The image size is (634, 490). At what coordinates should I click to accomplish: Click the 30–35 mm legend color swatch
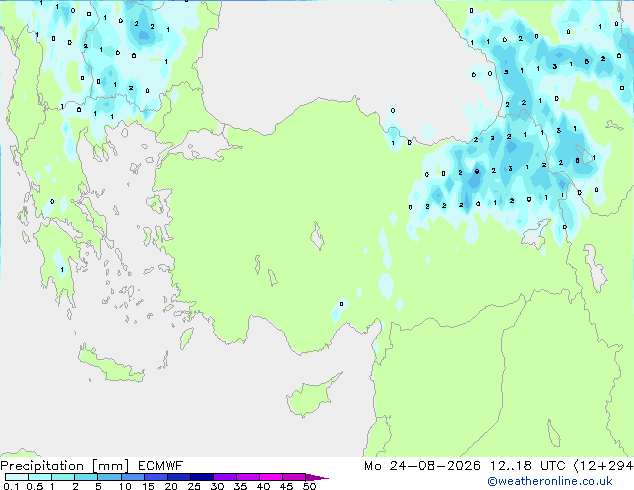(x=225, y=477)
